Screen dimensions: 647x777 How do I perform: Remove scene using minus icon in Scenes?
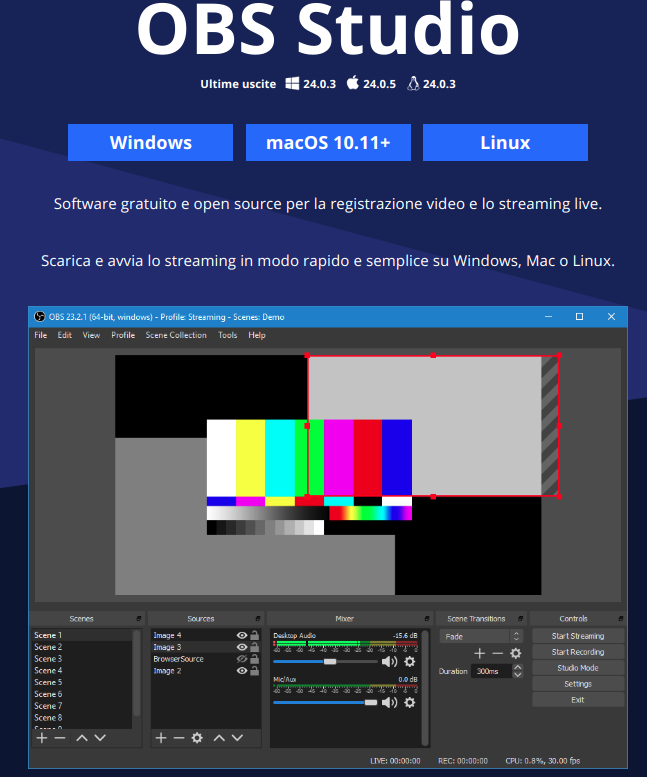point(60,737)
